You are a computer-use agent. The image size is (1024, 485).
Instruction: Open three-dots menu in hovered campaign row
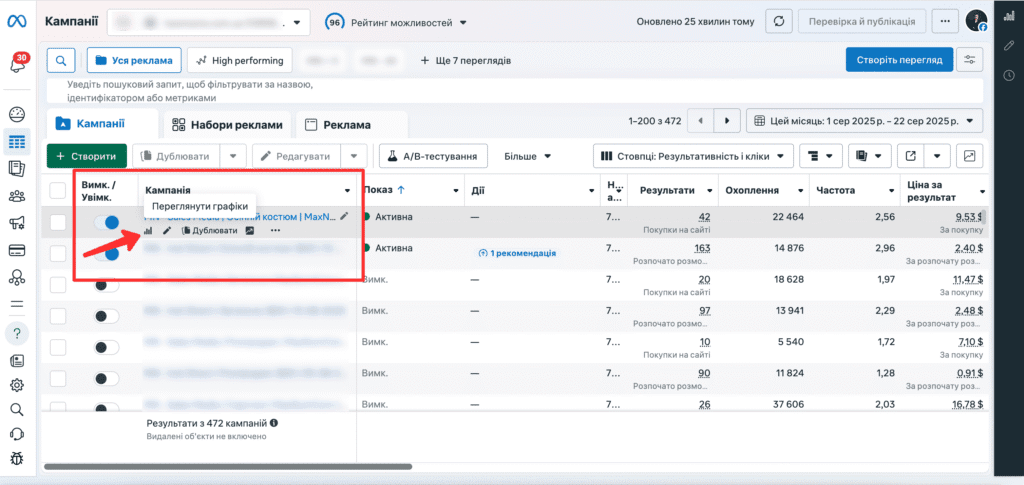(275, 230)
